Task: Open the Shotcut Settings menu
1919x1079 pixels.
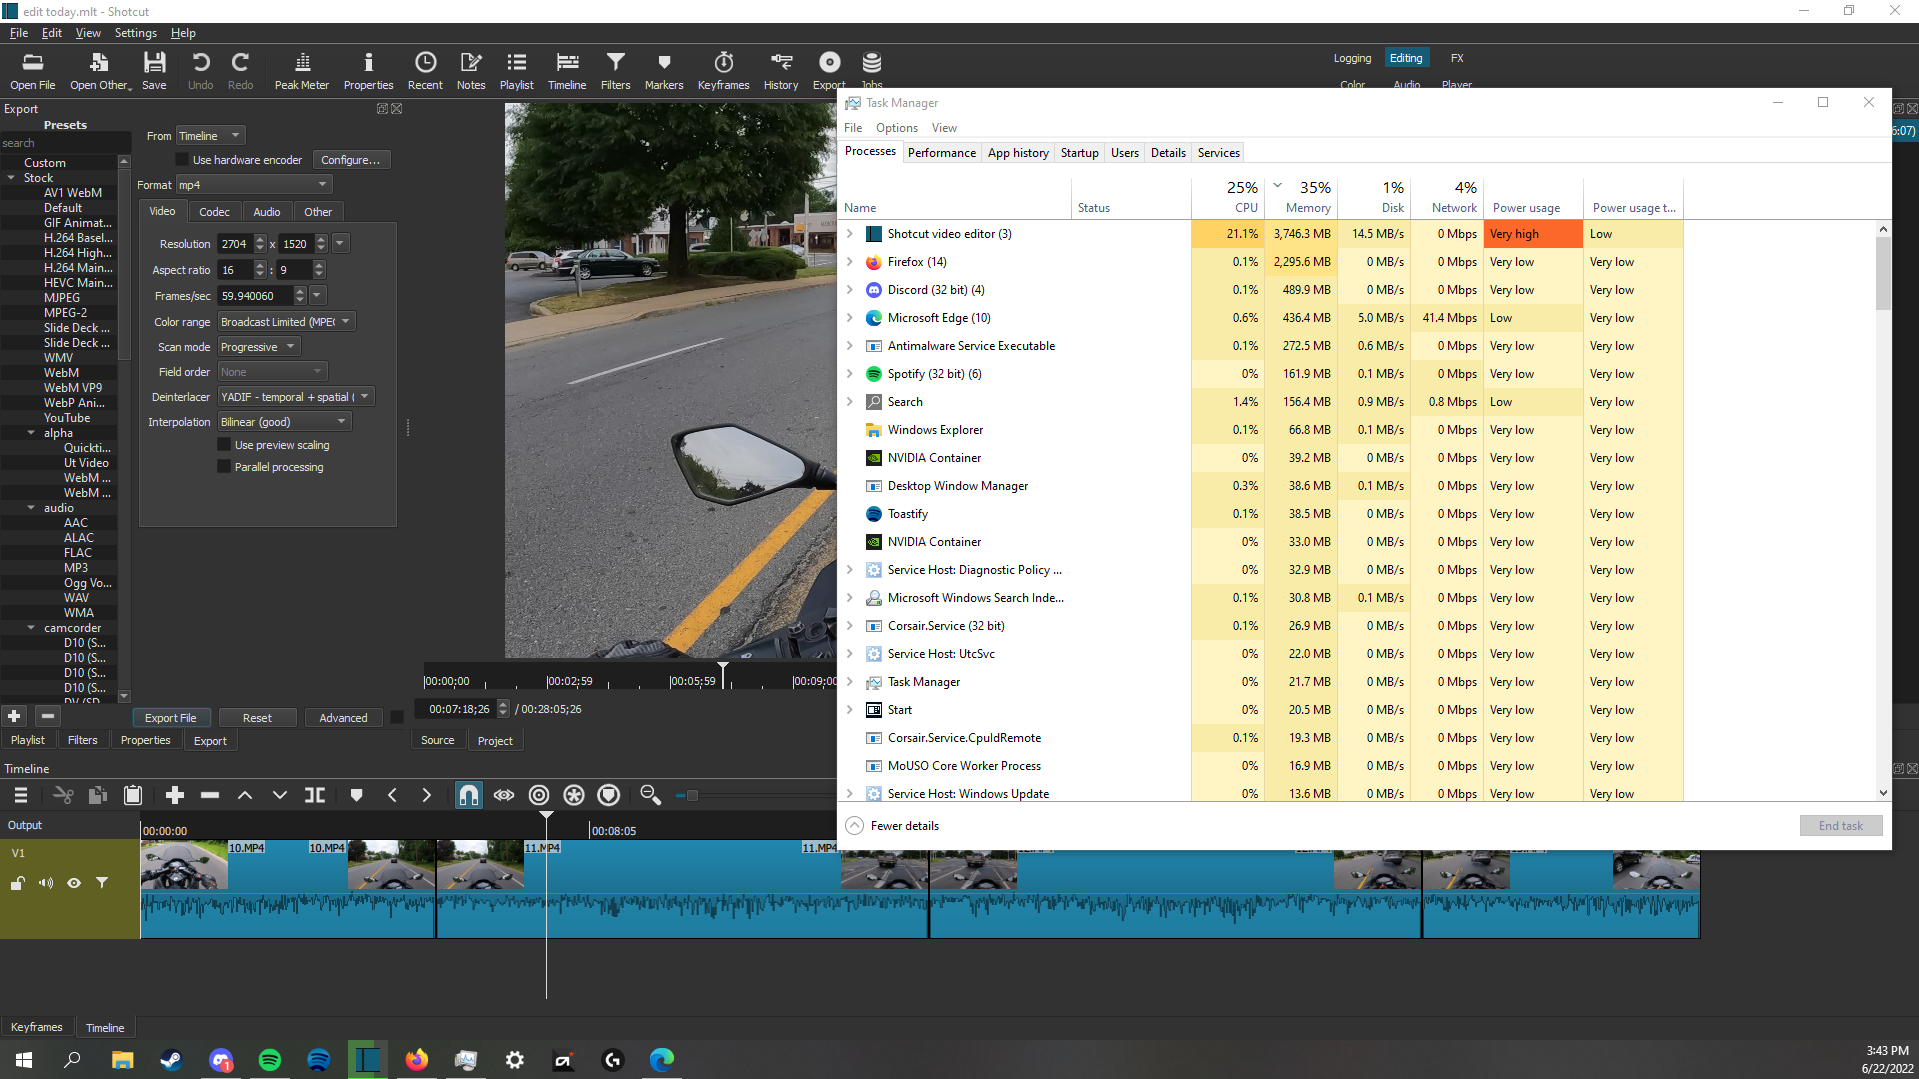Action: pos(135,33)
